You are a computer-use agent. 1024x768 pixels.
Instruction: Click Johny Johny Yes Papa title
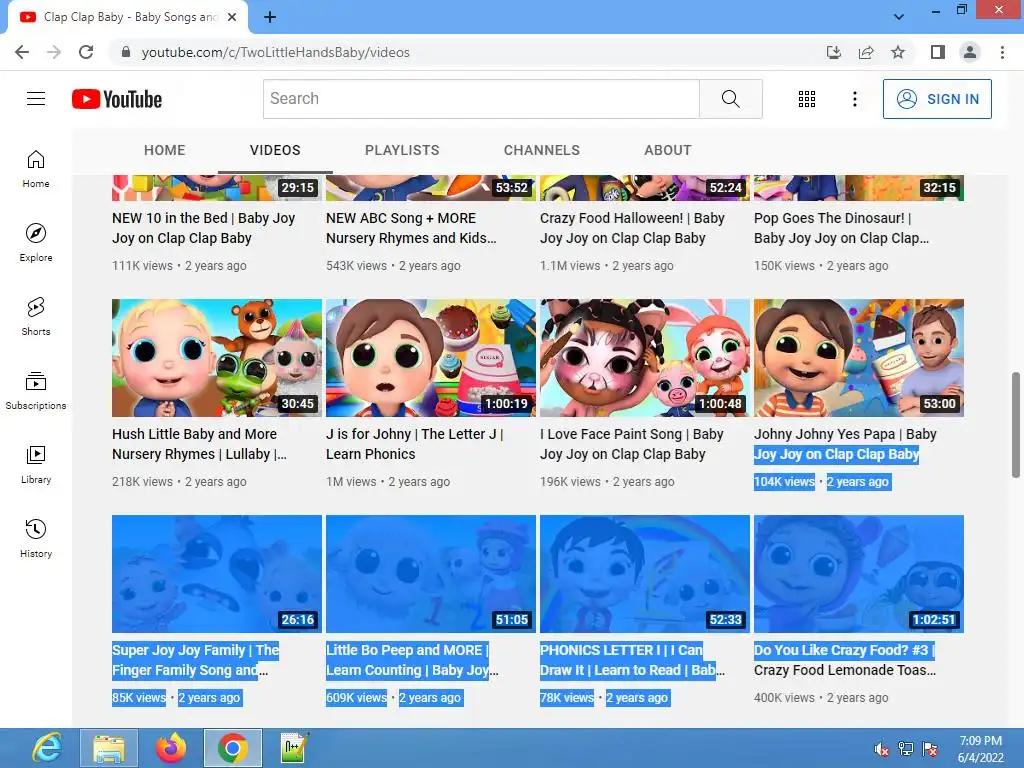[845, 444]
